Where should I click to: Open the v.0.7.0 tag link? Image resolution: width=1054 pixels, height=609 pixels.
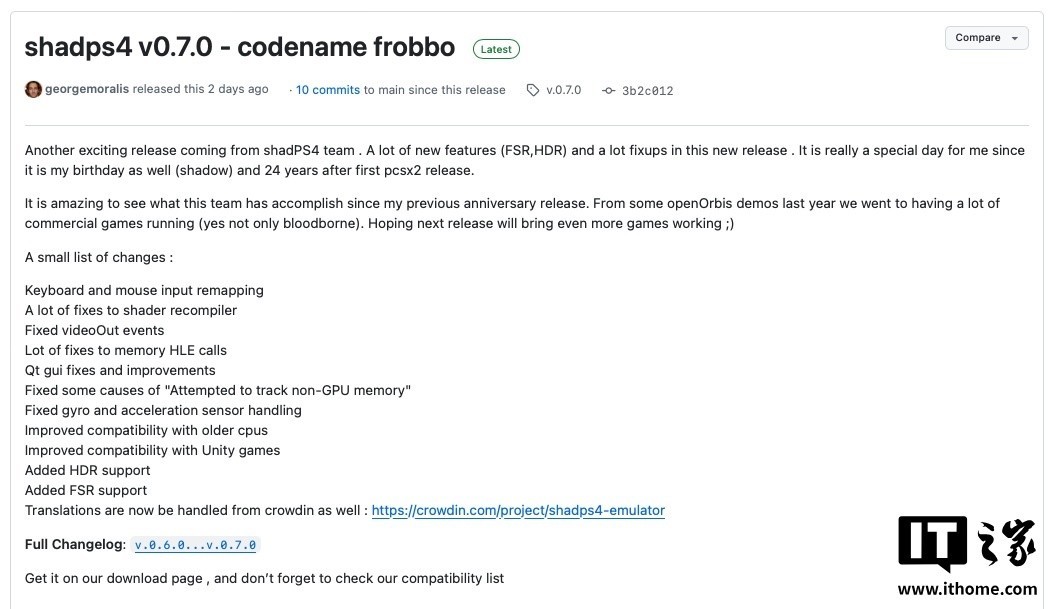pos(563,90)
